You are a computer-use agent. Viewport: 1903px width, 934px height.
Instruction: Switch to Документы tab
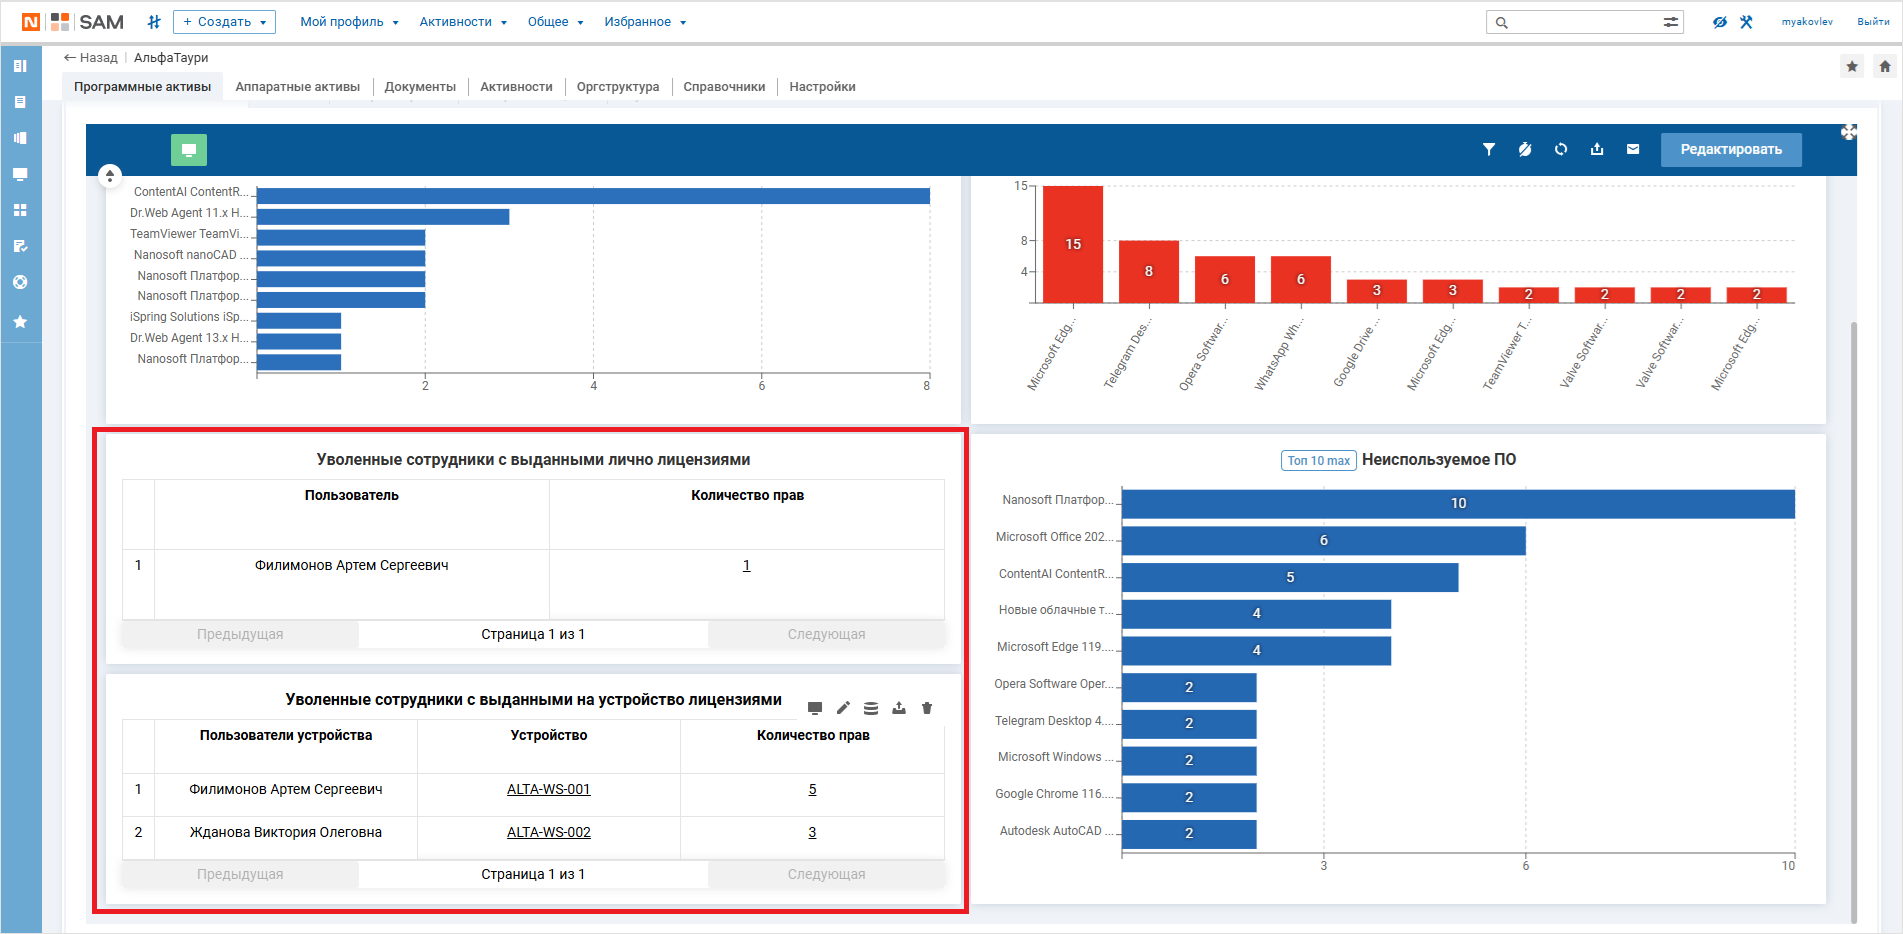pos(420,87)
